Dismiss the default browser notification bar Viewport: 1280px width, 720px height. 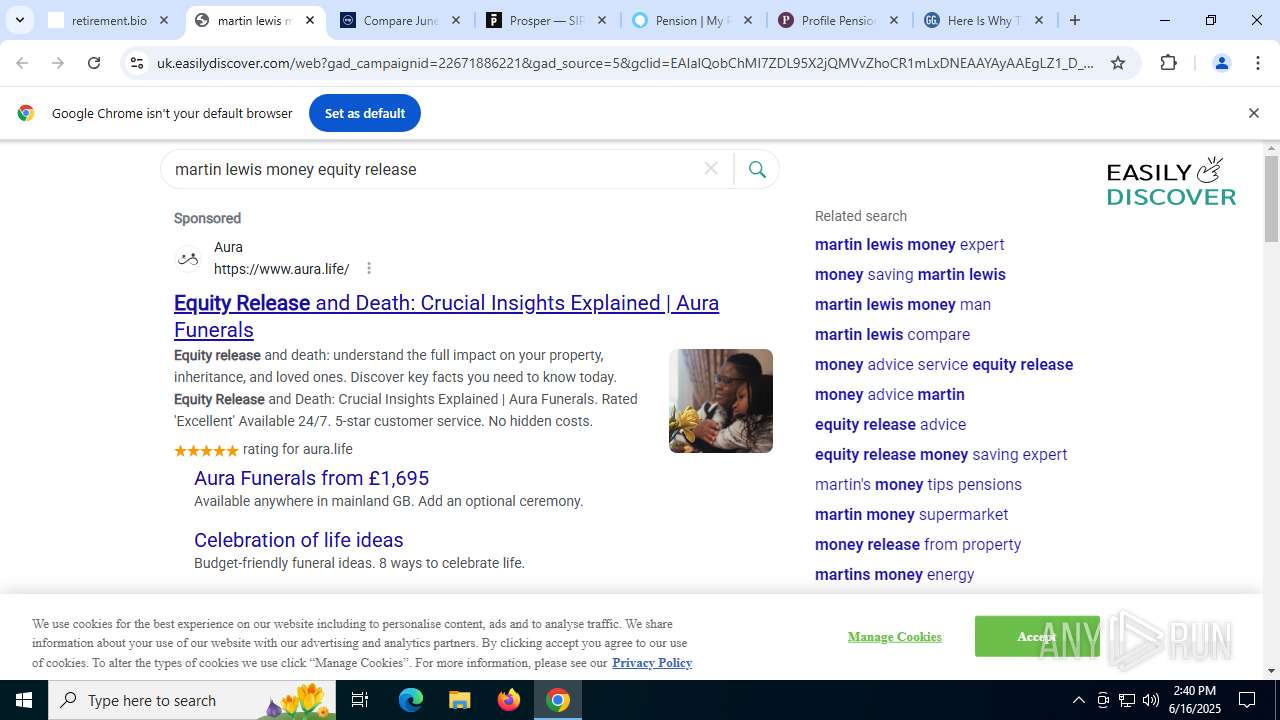coord(1253,113)
